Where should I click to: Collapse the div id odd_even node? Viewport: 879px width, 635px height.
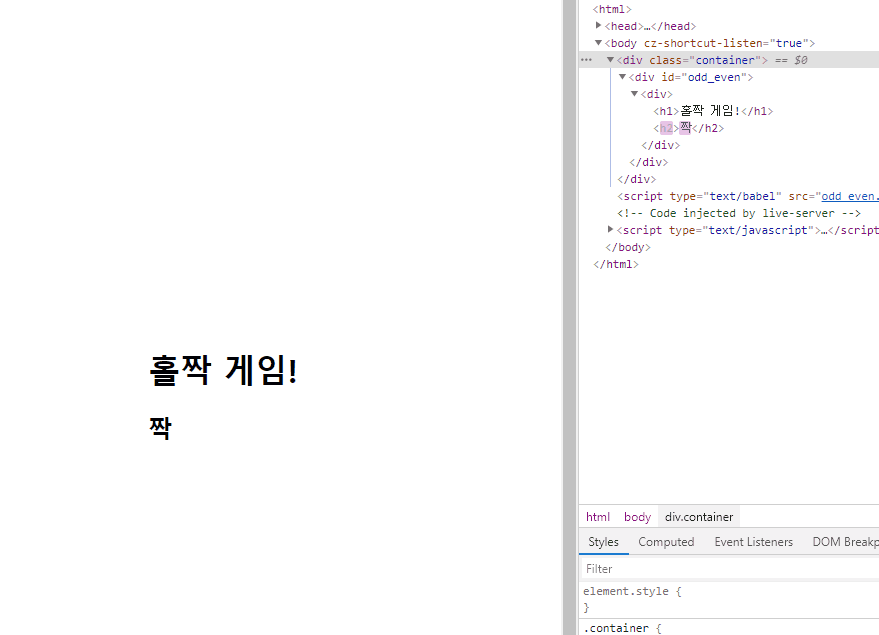pyautogui.click(x=622, y=77)
